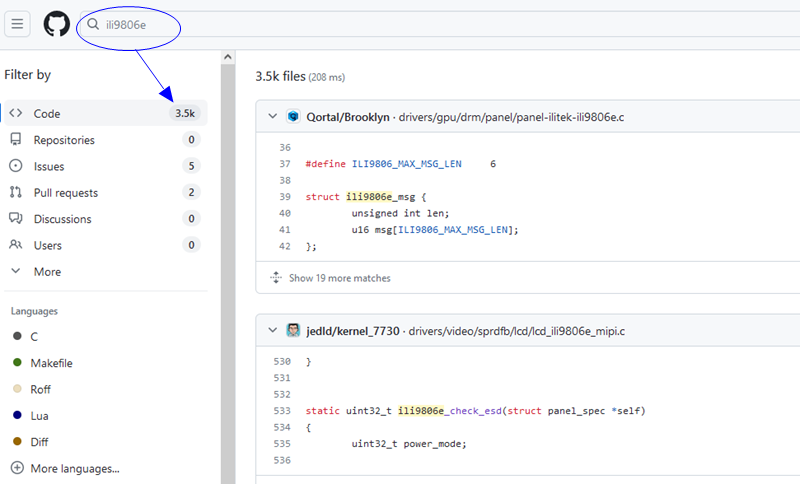The image size is (800, 484).
Task: Click the C language color dot
Action: [x=17, y=336]
